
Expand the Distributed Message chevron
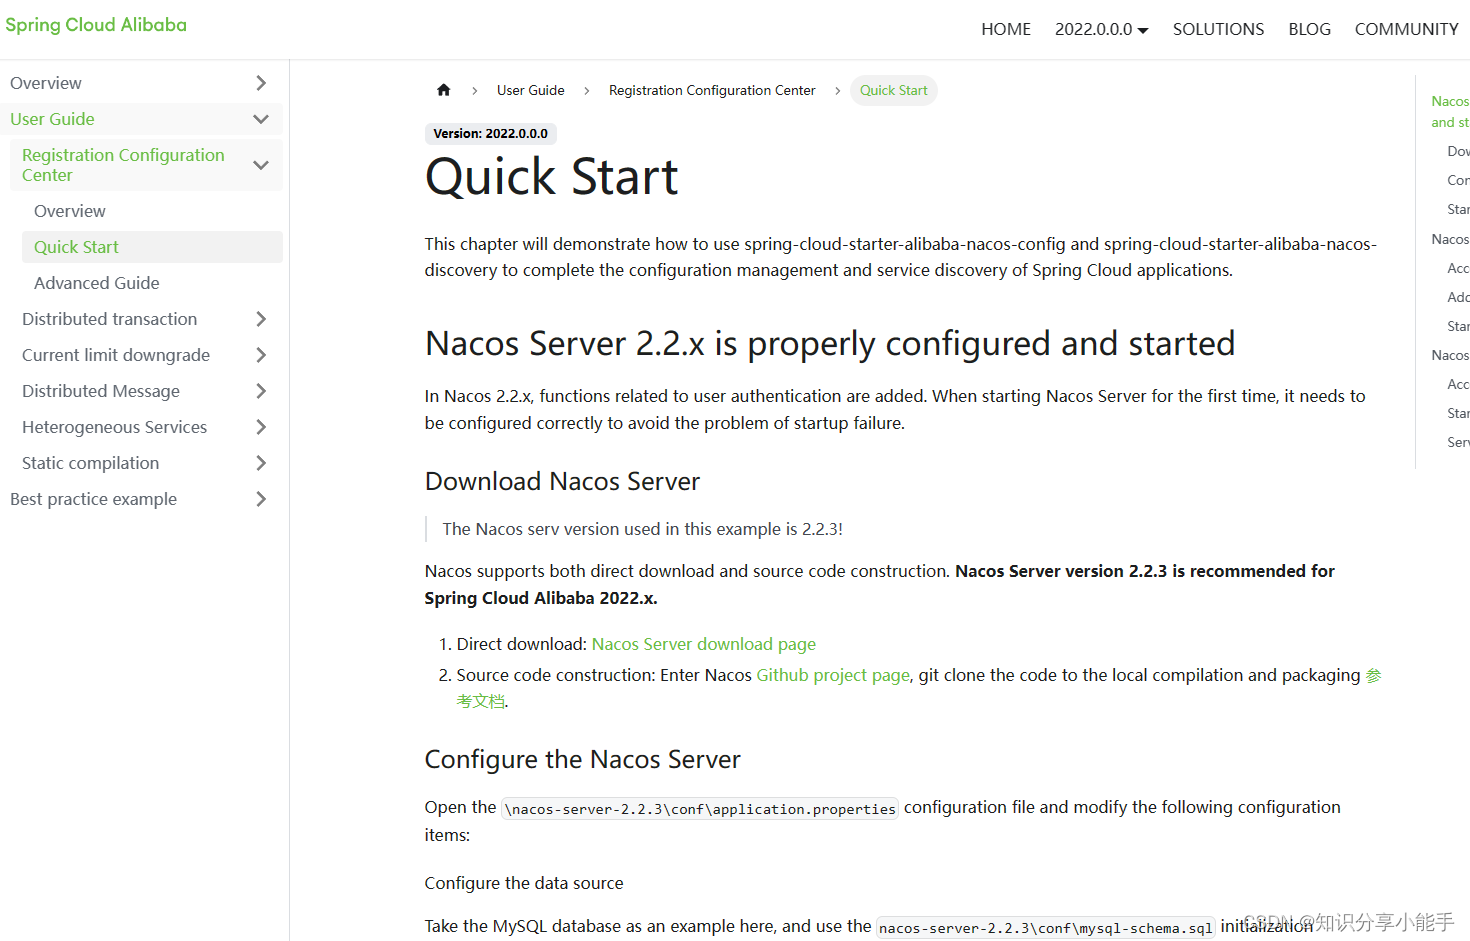pos(261,391)
